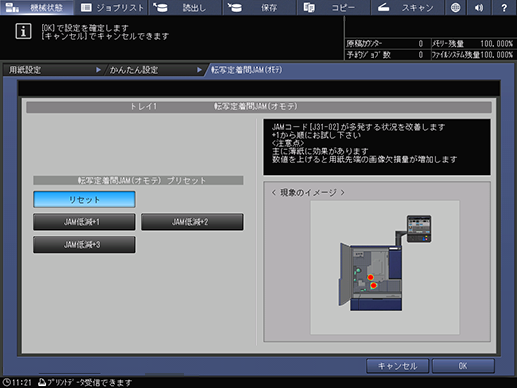Click the information icon beside the OK message

[x=23, y=31]
